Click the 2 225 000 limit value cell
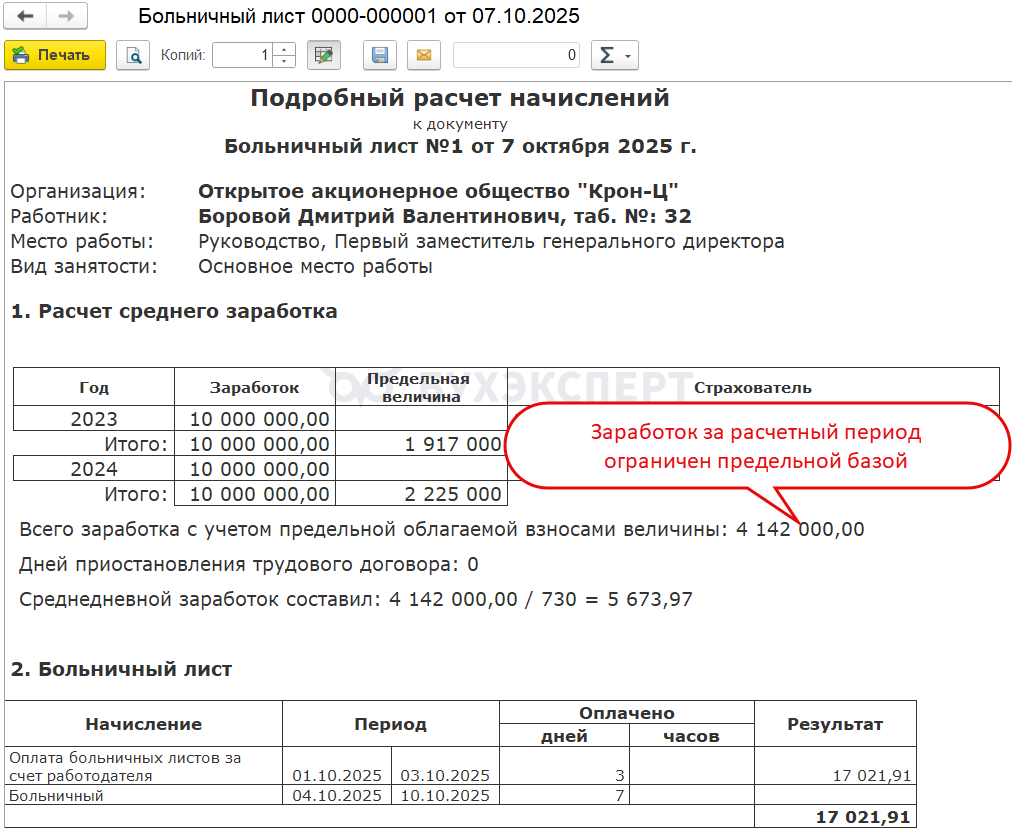 421,494
